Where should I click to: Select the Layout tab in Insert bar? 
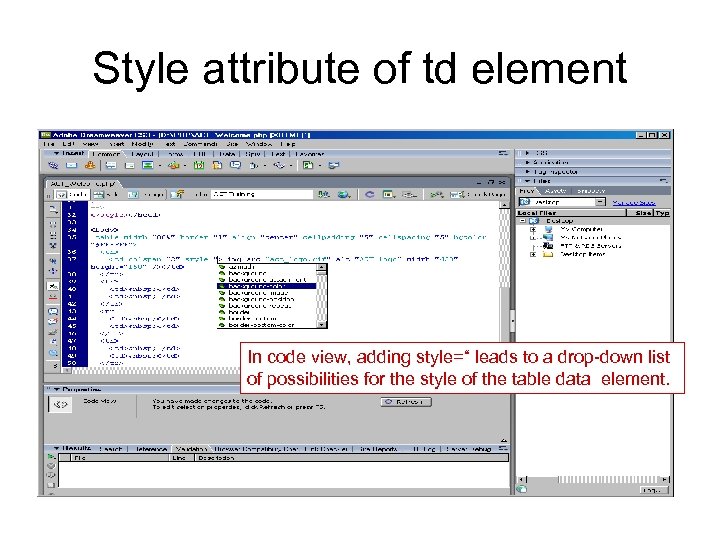pos(142,154)
